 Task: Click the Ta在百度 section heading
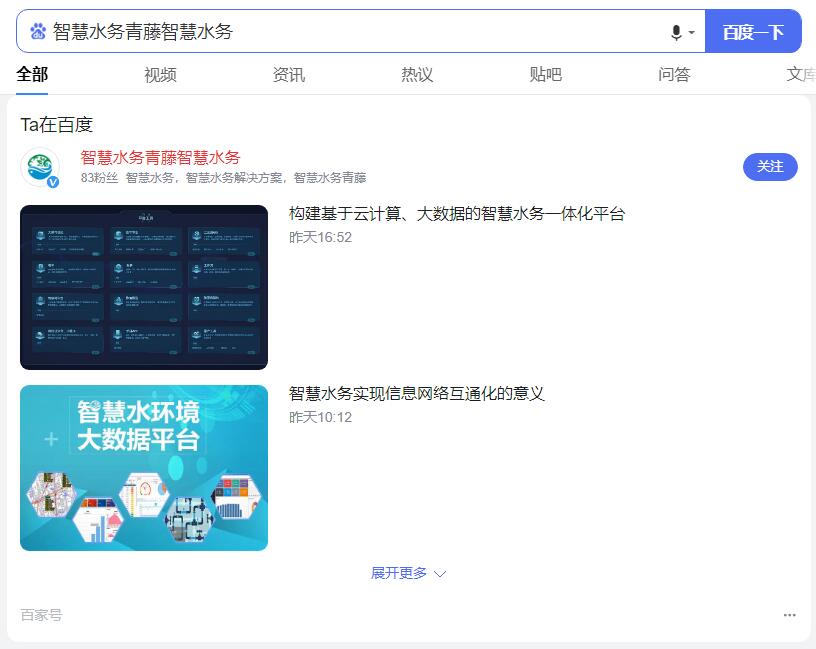[x=56, y=125]
